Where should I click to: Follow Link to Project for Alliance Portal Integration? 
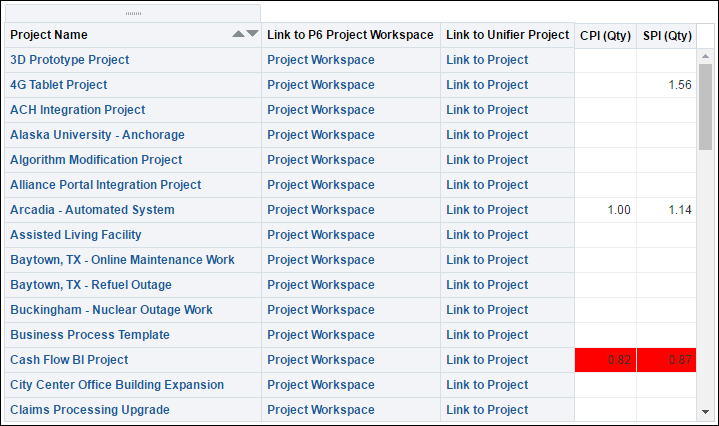coord(487,185)
